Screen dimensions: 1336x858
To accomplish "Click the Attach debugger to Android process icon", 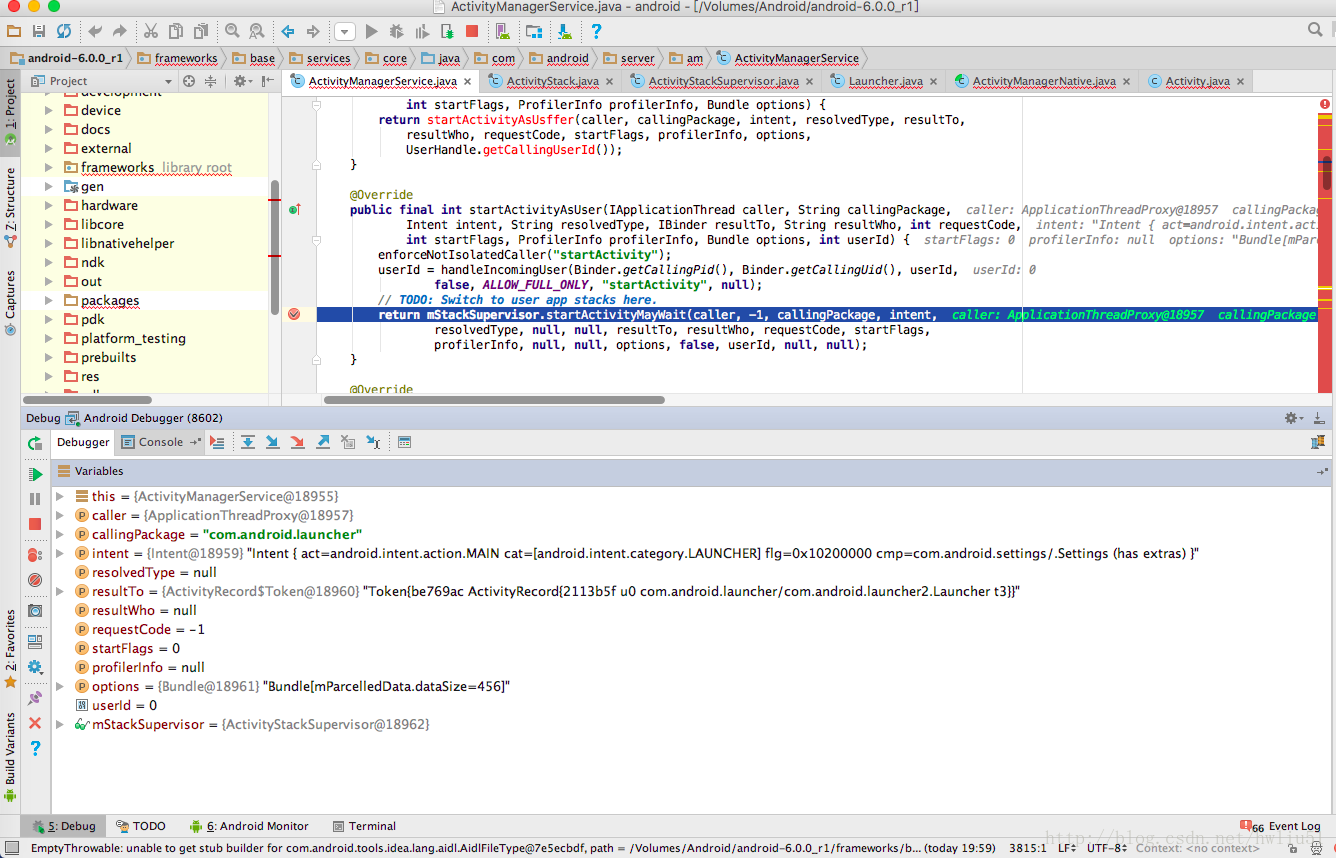I will 447,32.
